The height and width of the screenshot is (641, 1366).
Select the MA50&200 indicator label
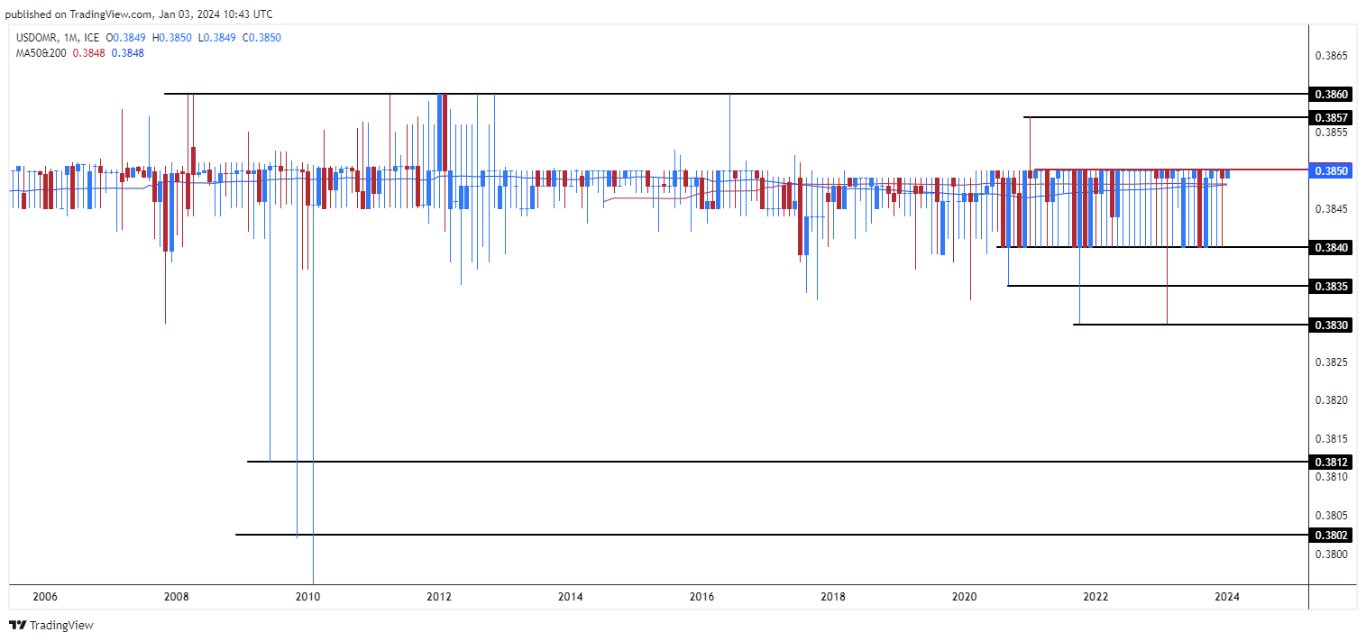click(x=39, y=52)
